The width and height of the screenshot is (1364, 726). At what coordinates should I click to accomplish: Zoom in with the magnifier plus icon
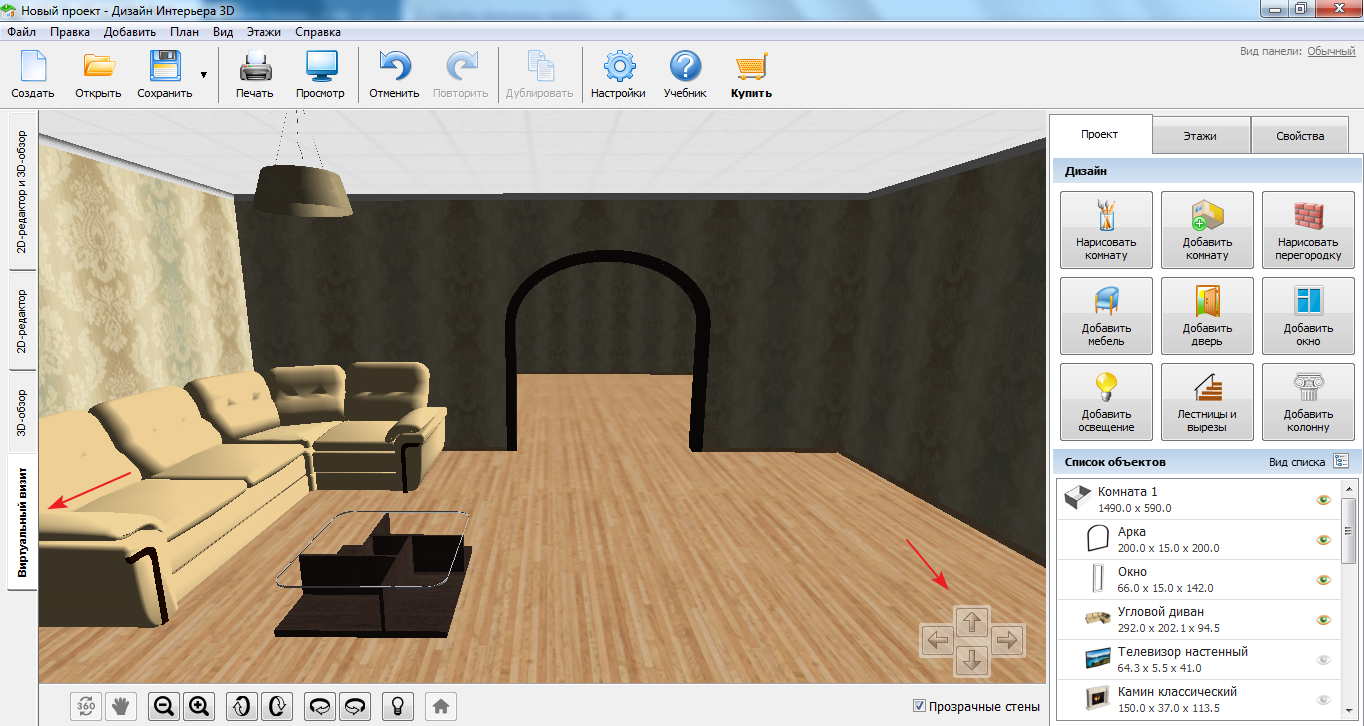coord(198,706)
